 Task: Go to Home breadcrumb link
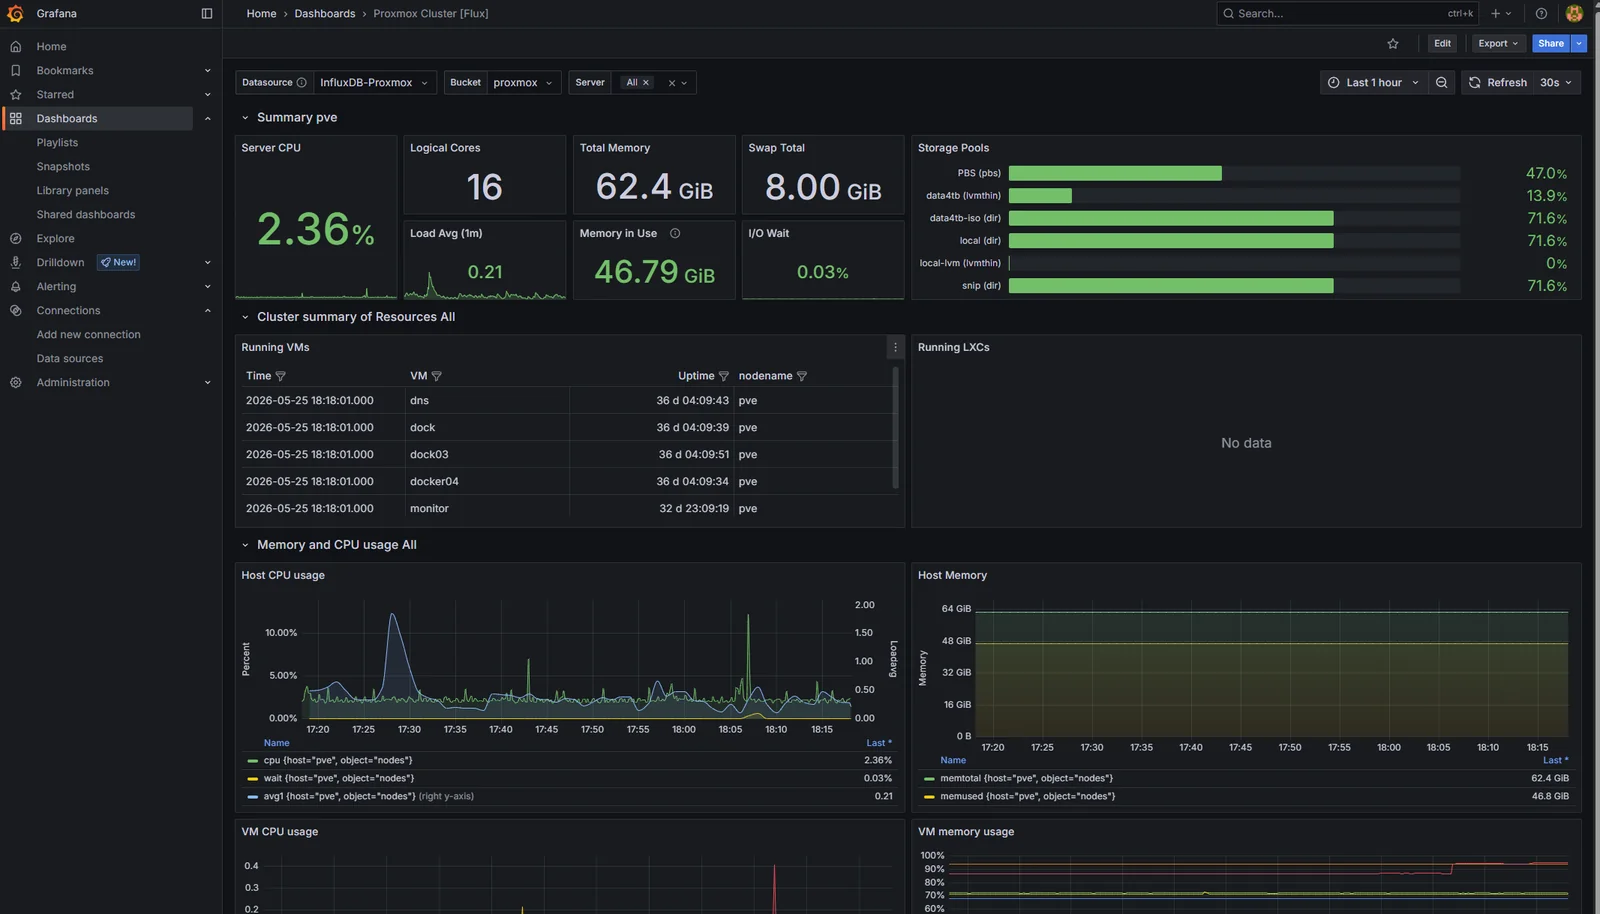pos(261,14)
